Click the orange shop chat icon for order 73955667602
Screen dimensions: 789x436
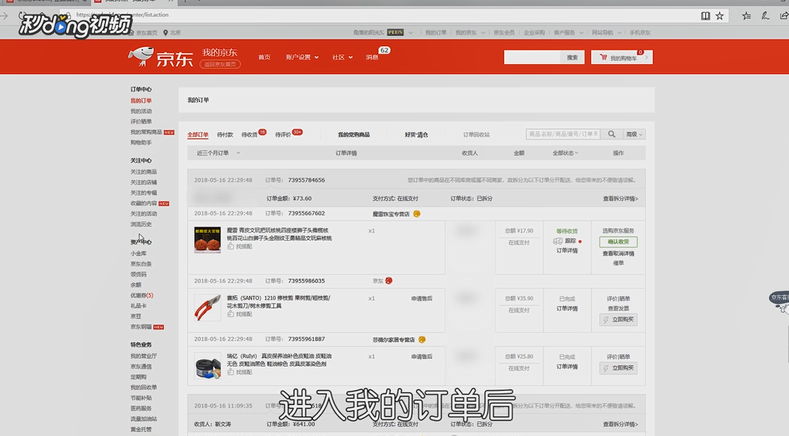click(x=417, y=214)
